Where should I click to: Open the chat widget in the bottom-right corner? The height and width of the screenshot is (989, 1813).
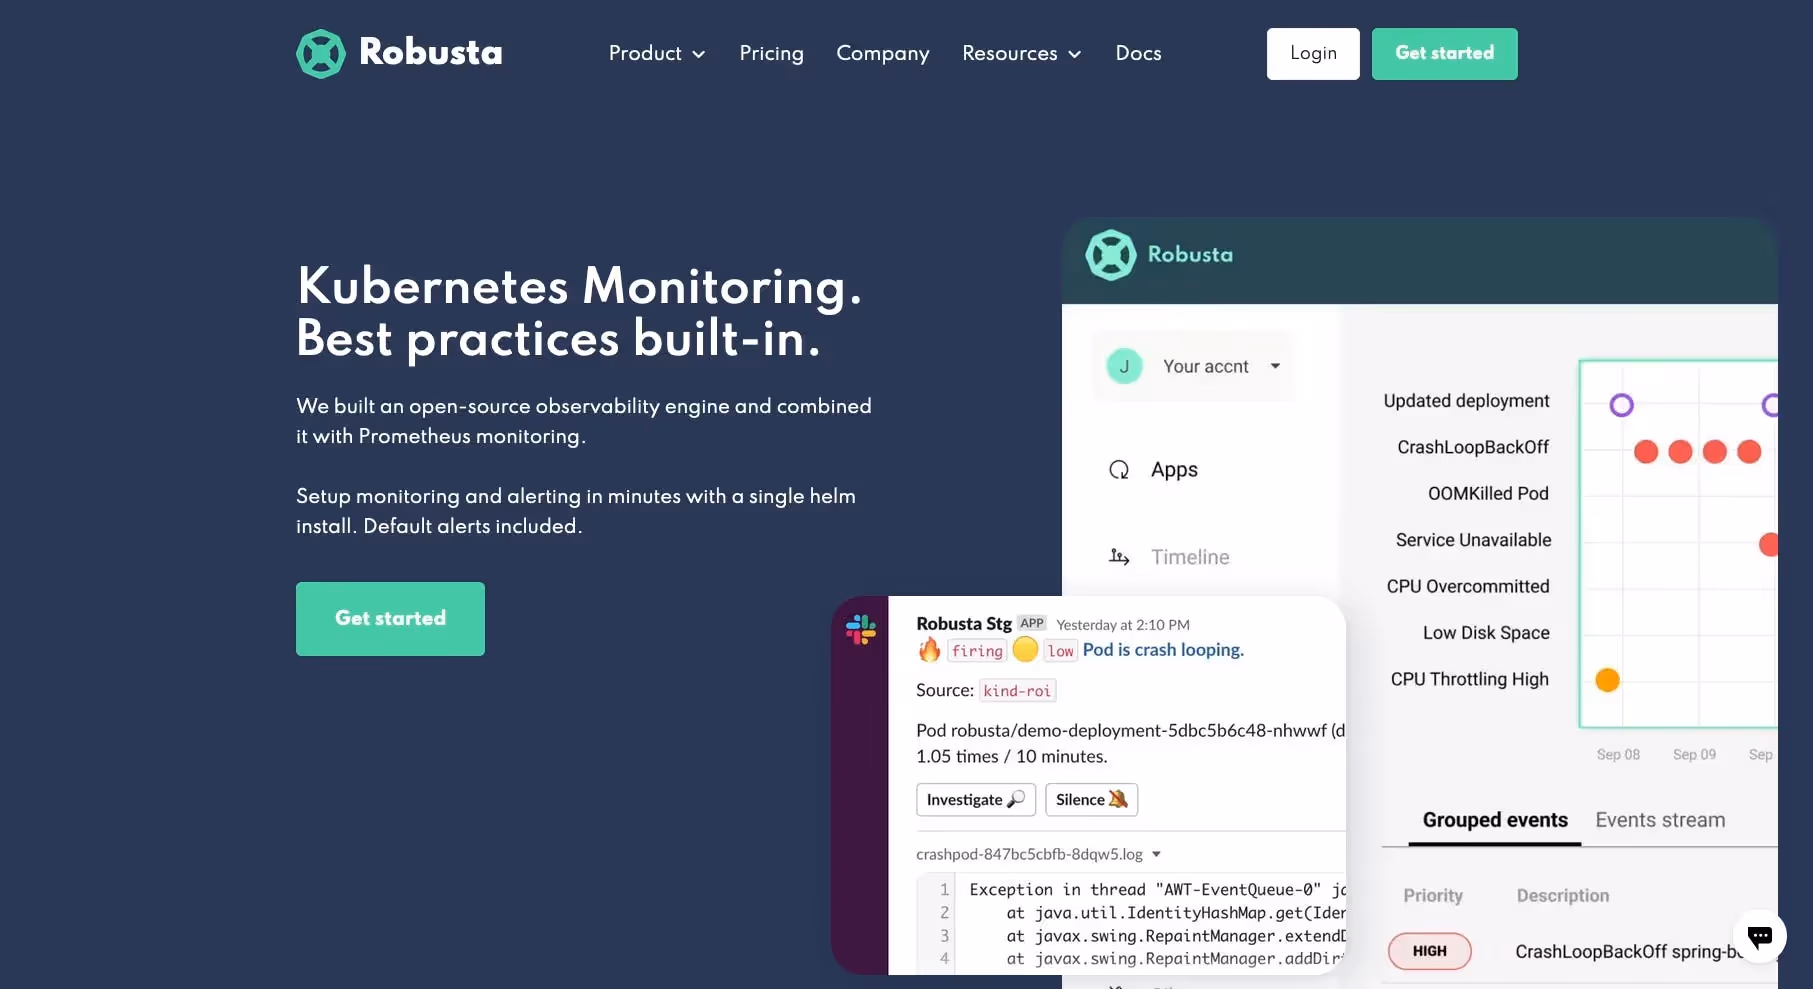tap(1760, 937)
